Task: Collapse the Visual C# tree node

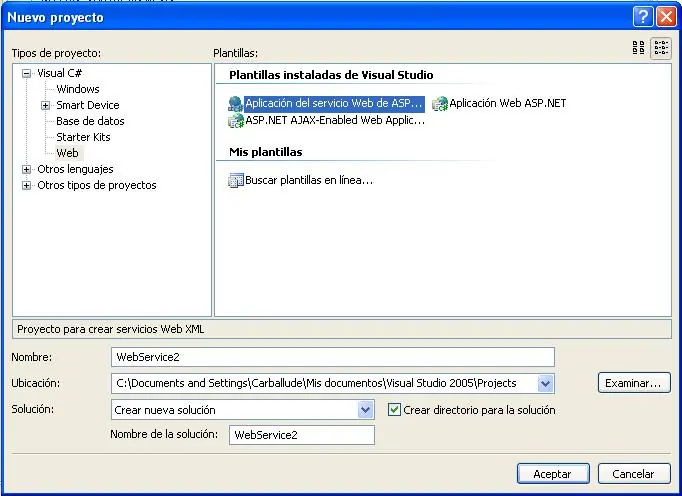Action: (27, 73)
